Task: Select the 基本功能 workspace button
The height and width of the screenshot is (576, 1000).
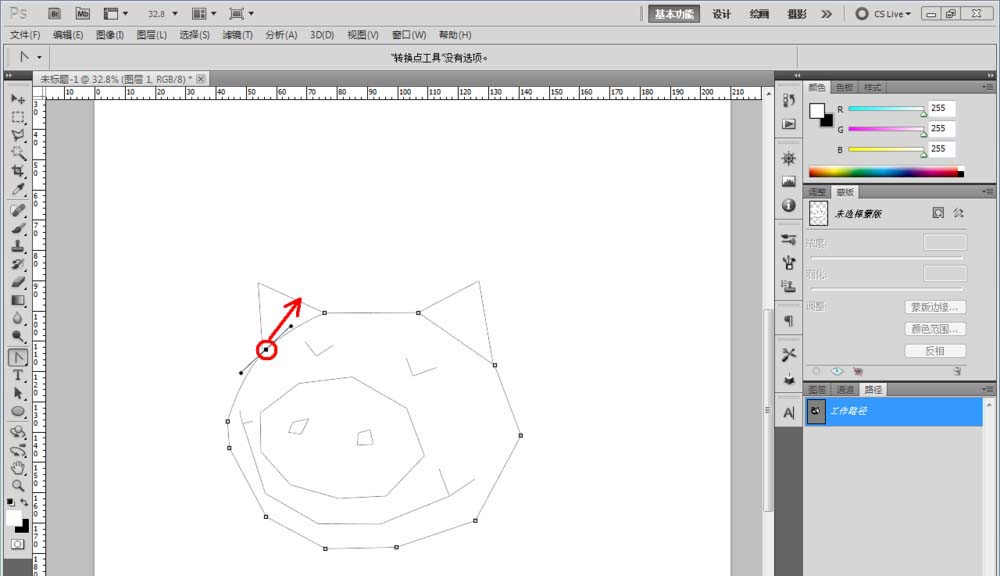Action: tap(674, 14)
